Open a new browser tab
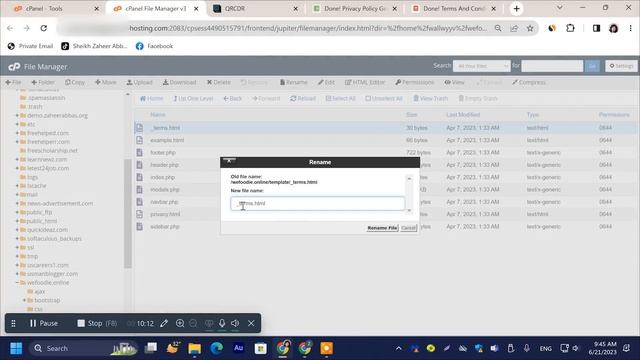 click(x=516, y=9)
